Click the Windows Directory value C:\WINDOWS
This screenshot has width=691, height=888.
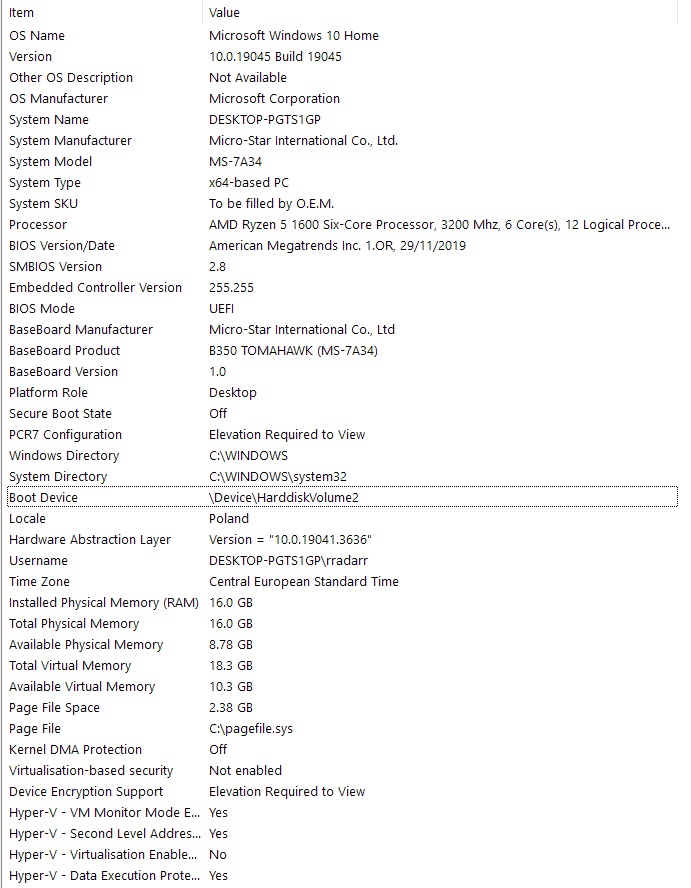coord(248,455)
